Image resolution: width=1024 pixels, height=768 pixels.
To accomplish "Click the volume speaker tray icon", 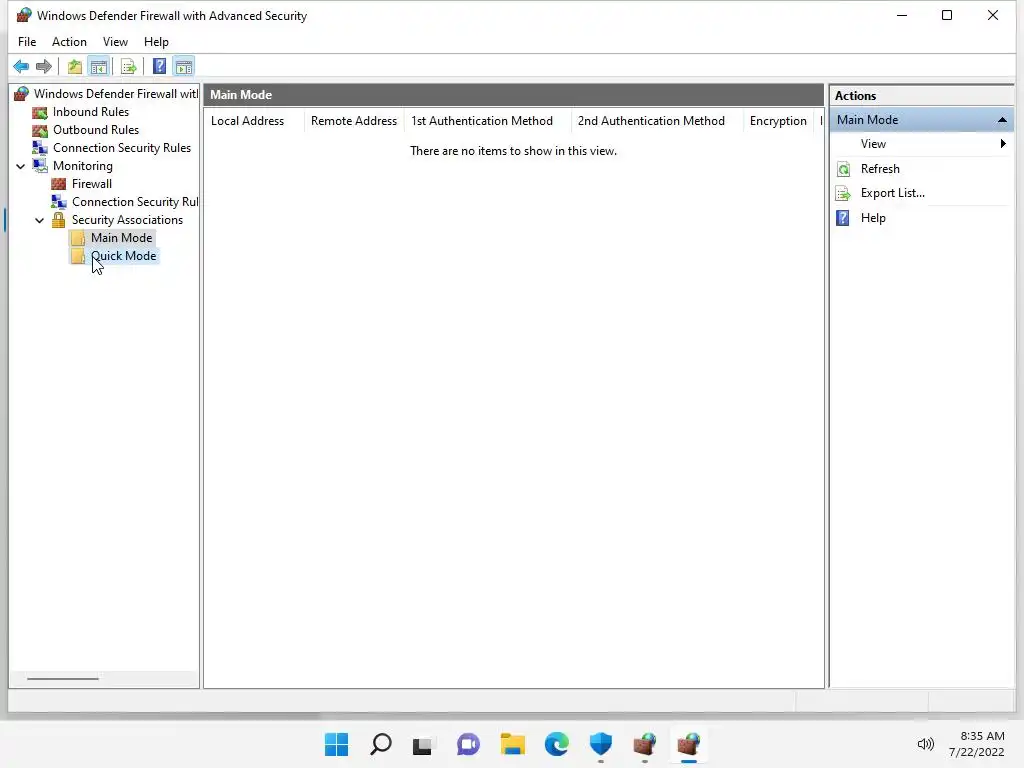I will 925,744.
